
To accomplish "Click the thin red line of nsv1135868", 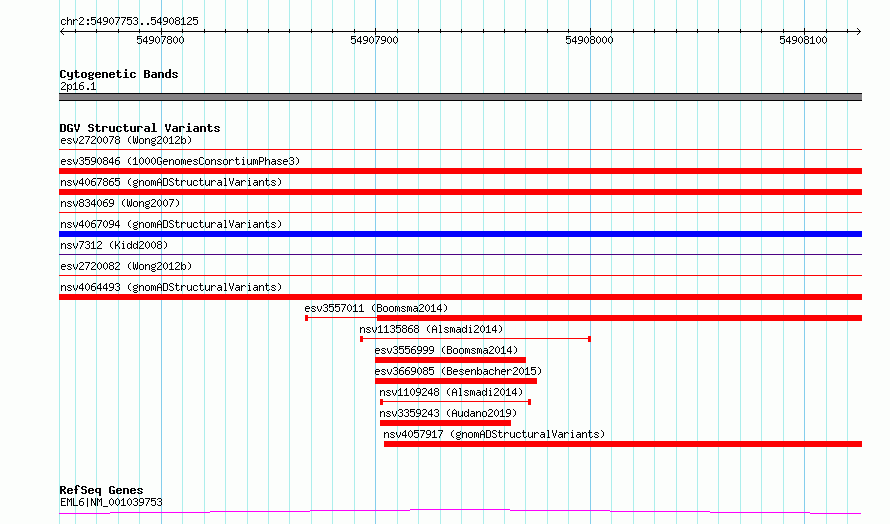I will [476, 339].
